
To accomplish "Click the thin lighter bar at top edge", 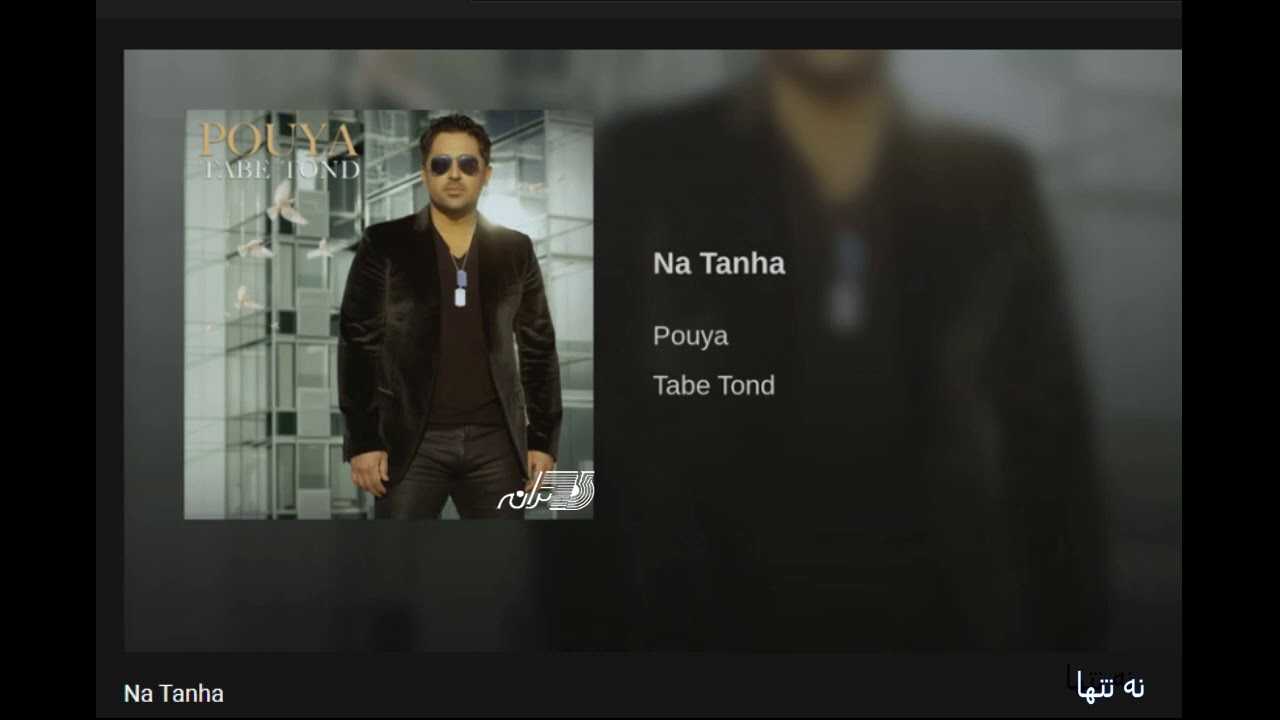I will pyautogui.click(x=826, y=2).
